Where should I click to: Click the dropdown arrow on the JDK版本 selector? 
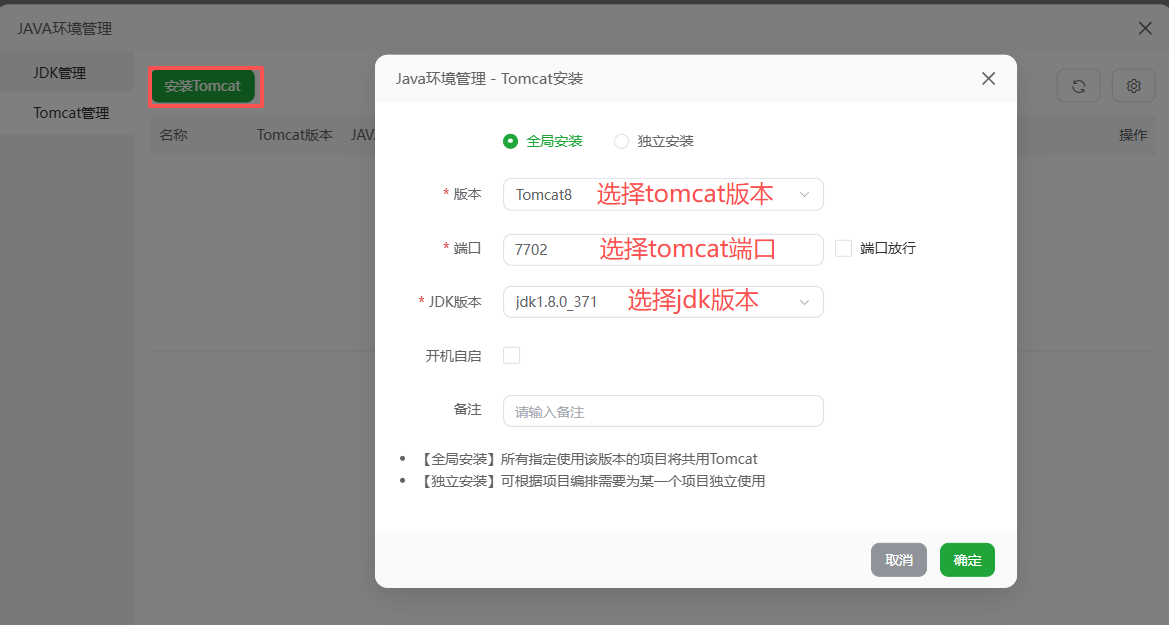point(805,301)
